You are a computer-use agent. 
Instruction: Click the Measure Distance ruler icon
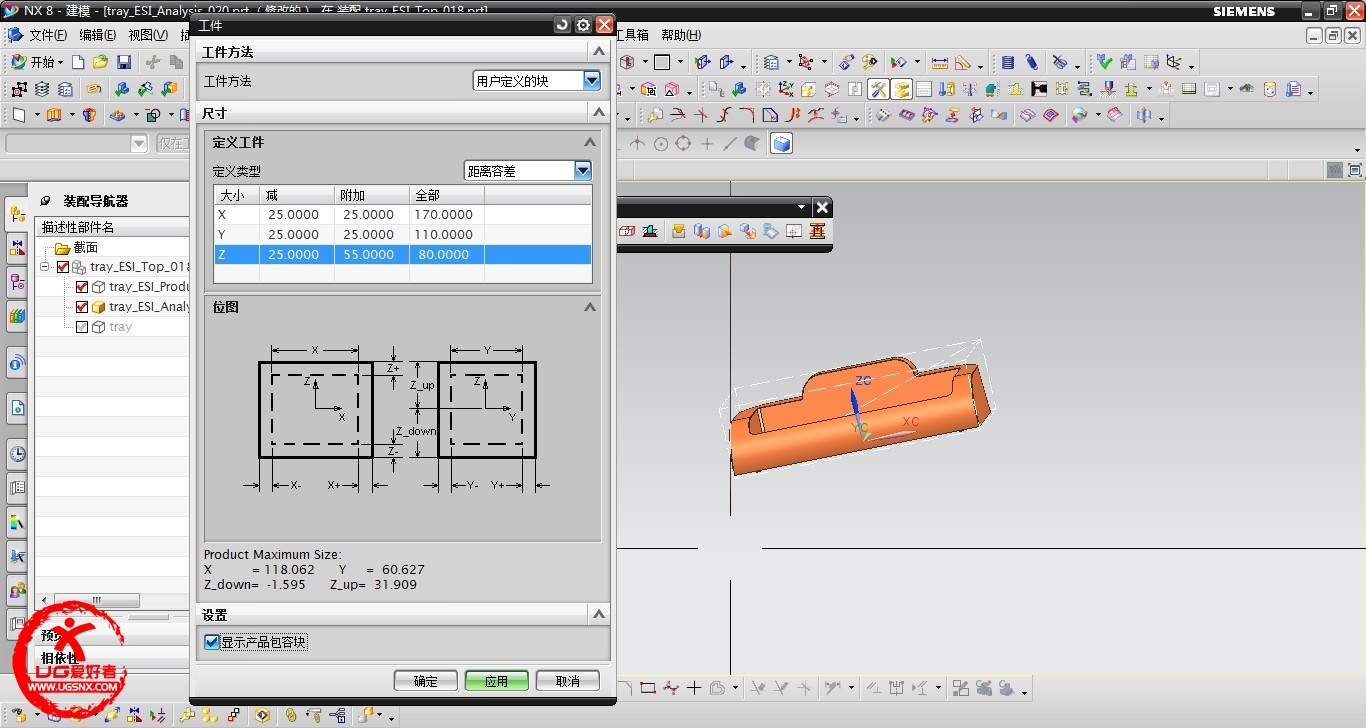pyautogui.click(x=939, y=62)
